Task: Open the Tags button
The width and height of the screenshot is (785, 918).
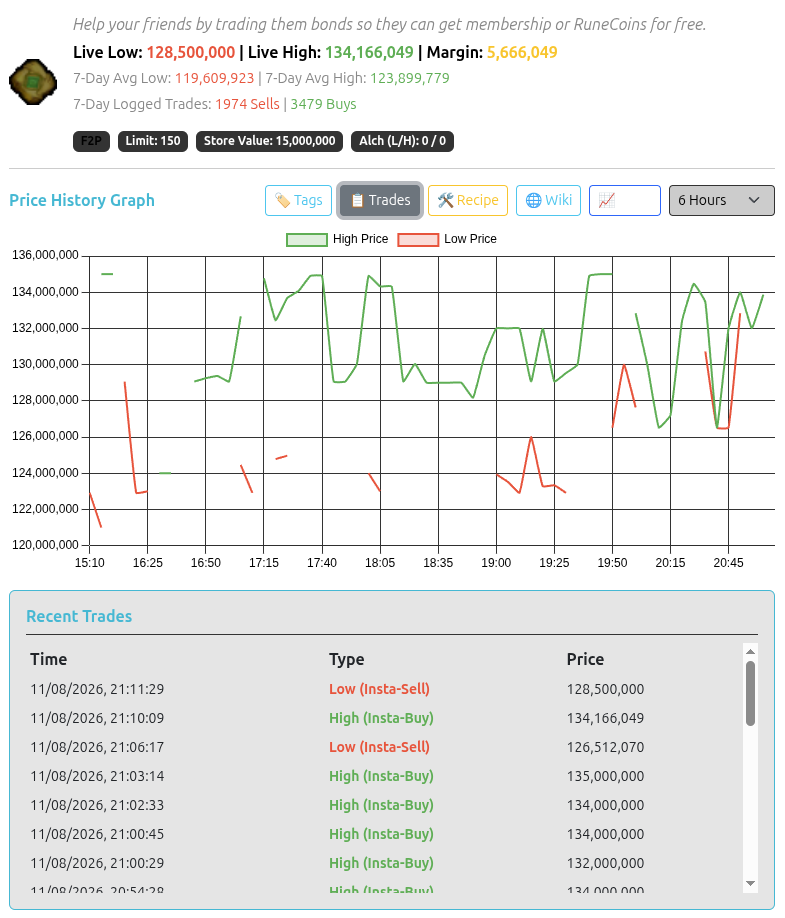Action: tap(299, 200)
